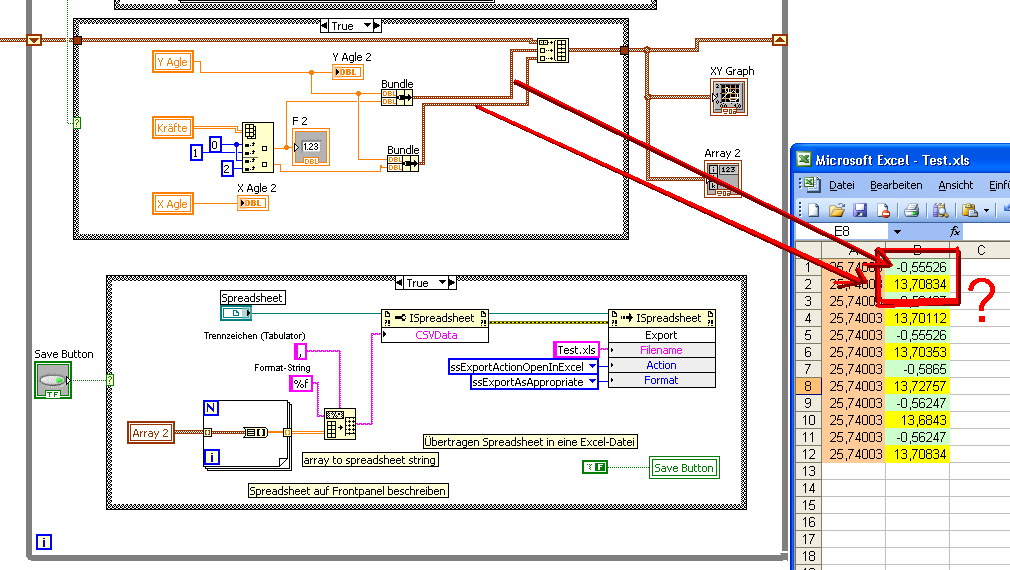
Task: Click the Filename input of Export node
Action: [662, 350]
